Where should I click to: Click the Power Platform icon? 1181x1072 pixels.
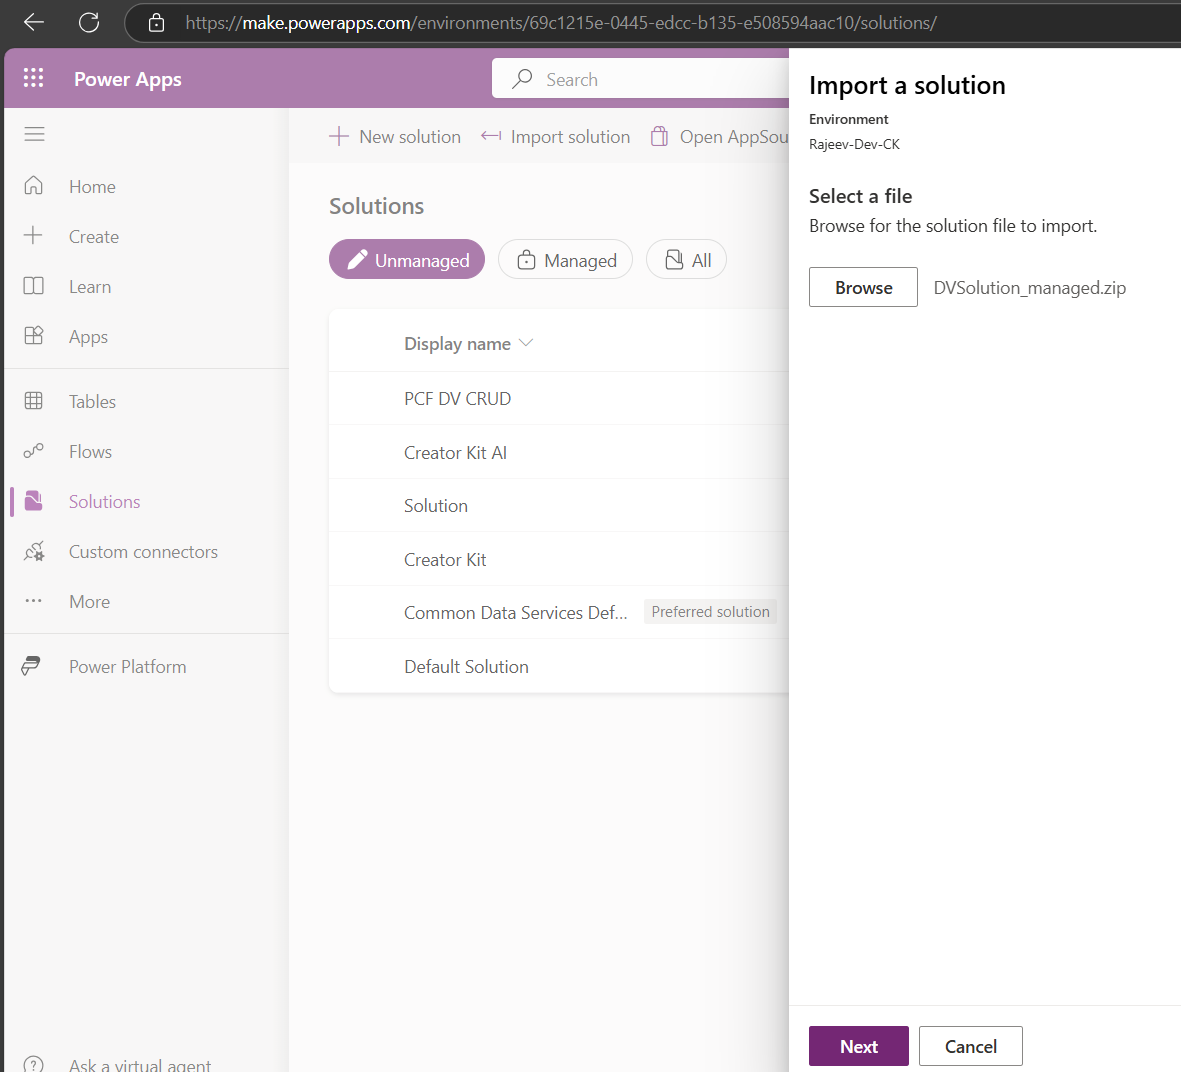(x=32, y=666)
